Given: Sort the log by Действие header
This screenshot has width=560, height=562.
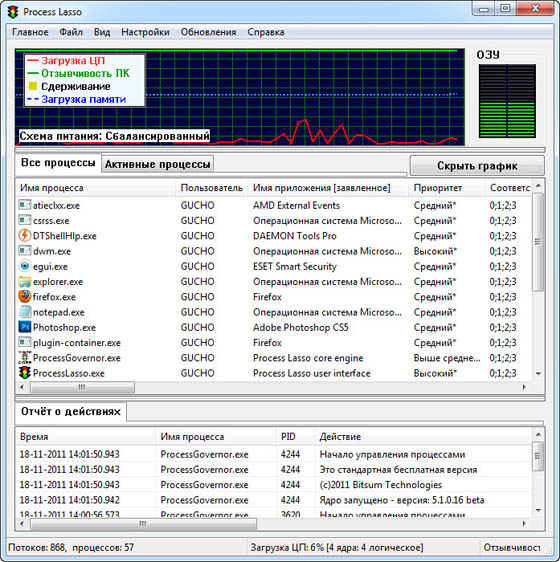Looking at the screenshot, I should tap(423, 437).
